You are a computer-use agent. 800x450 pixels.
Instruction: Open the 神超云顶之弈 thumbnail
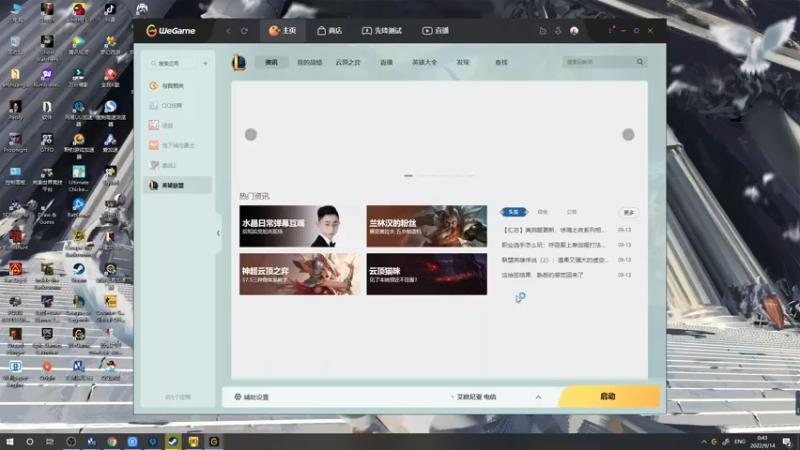[299, 274]
